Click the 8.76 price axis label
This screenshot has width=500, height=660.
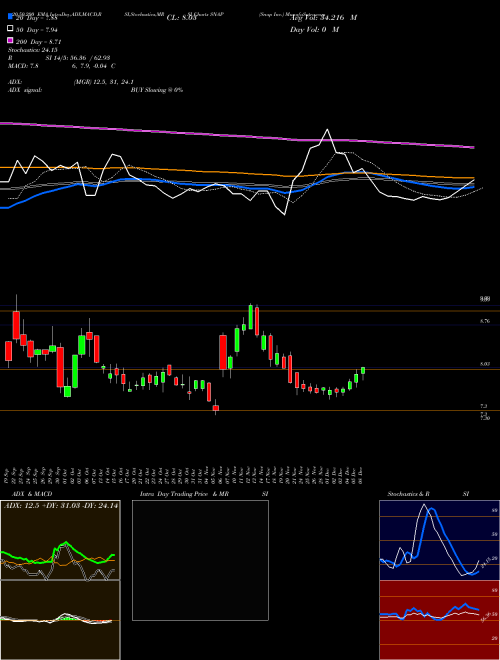pos(485,321)
